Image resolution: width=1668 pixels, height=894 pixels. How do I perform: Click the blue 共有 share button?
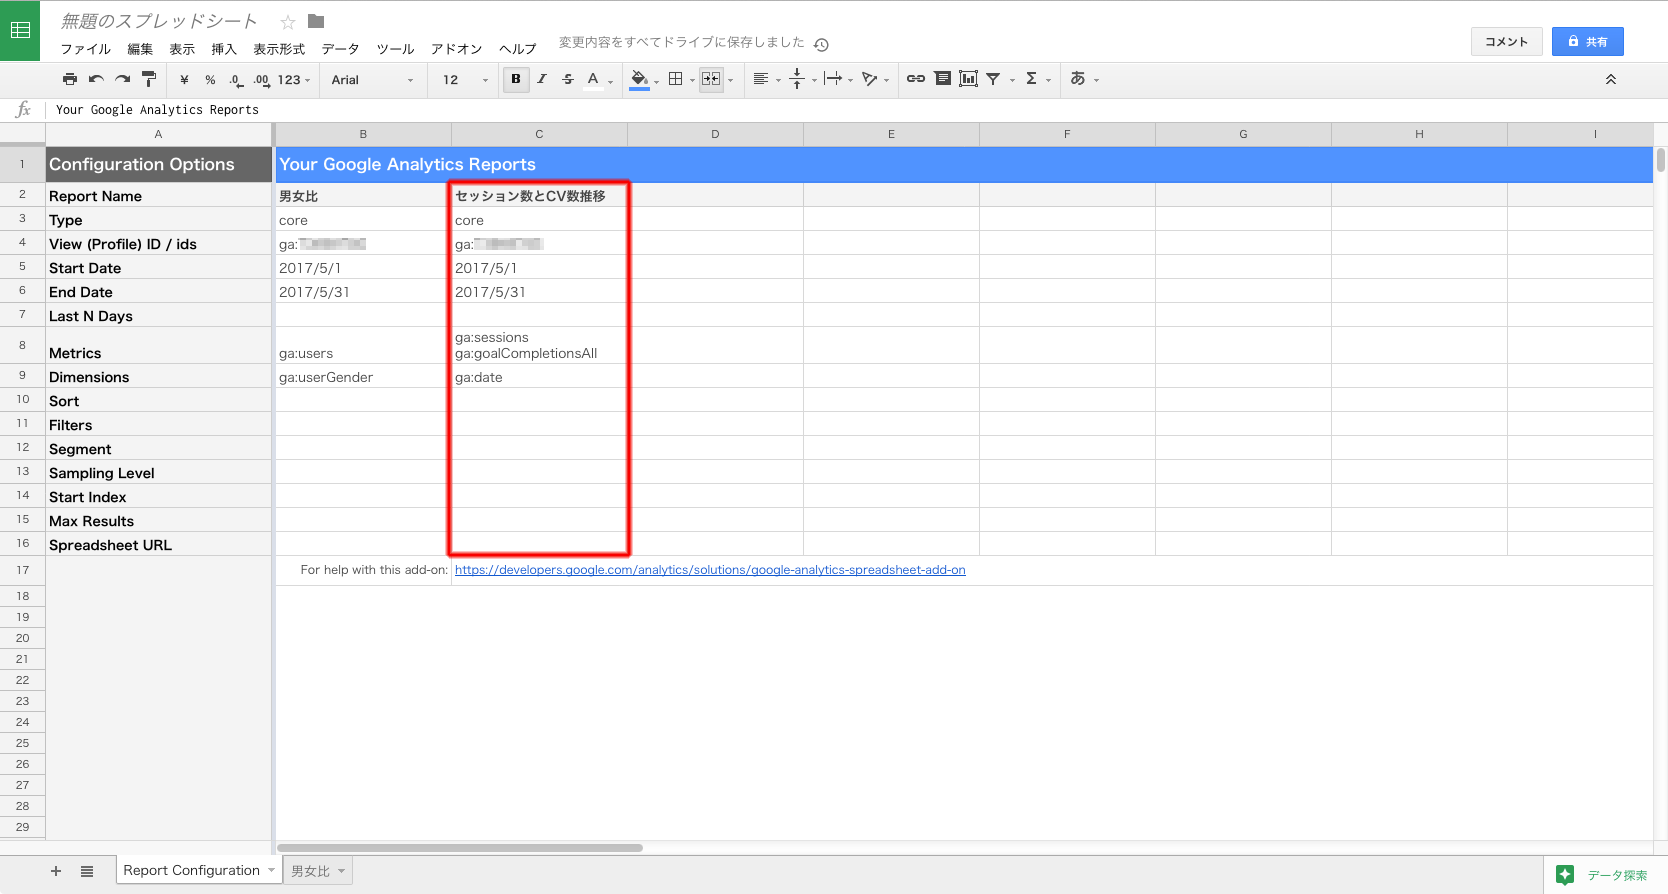pyautogui.click(x=1587, y=41)
